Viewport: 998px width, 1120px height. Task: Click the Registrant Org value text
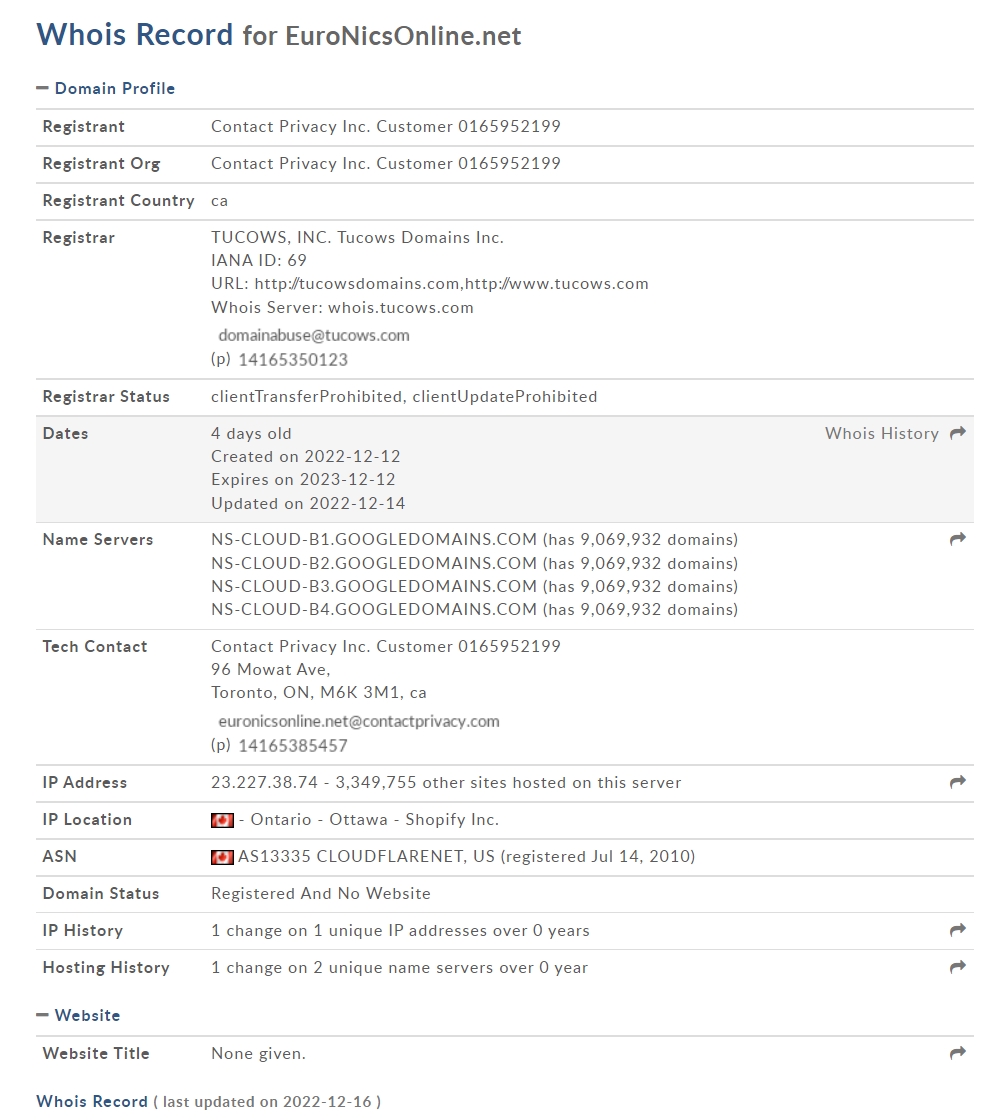(x=386, y=164)
